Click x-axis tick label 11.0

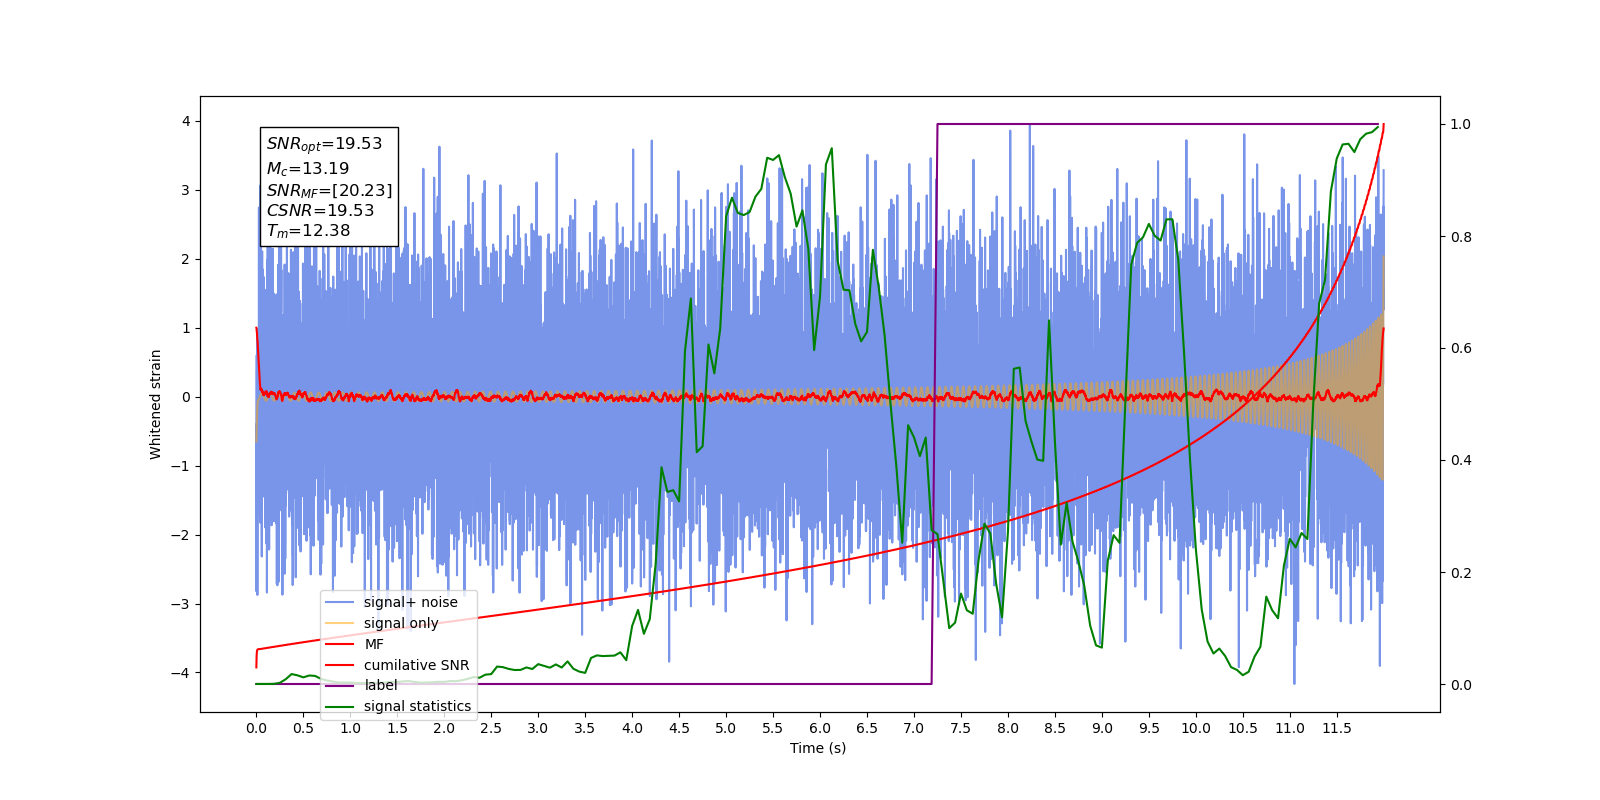(1290, 728)
